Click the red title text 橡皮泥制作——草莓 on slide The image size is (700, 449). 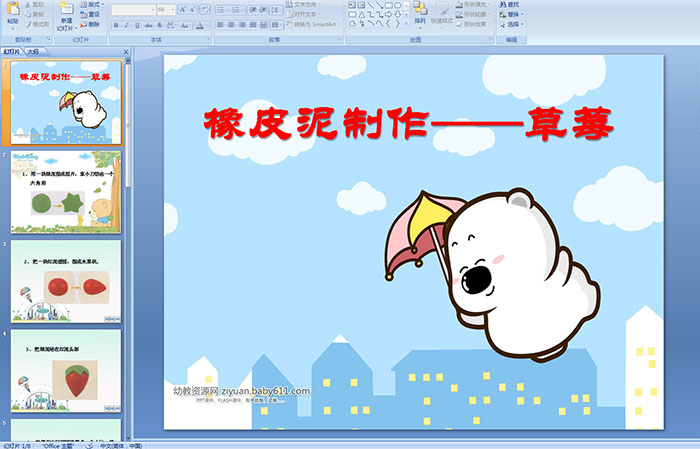click(x=409, y=124)
